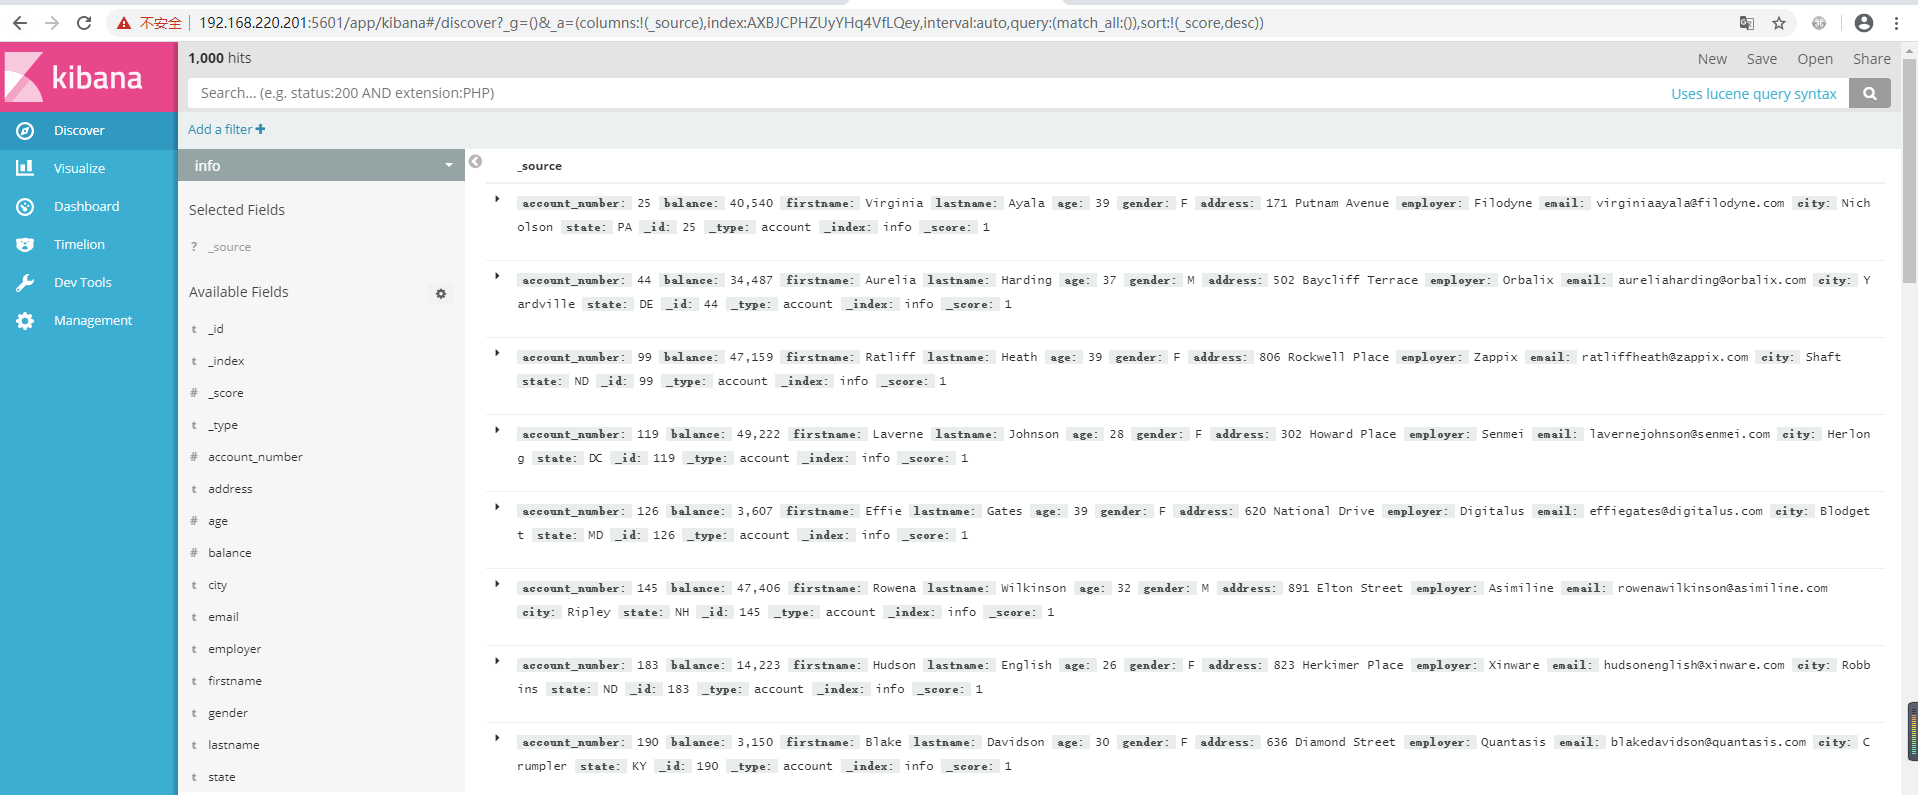Expand the Effie Gates document row
Screen dimensions: 1918x795
pyautogui.click(x=497, y=507)
